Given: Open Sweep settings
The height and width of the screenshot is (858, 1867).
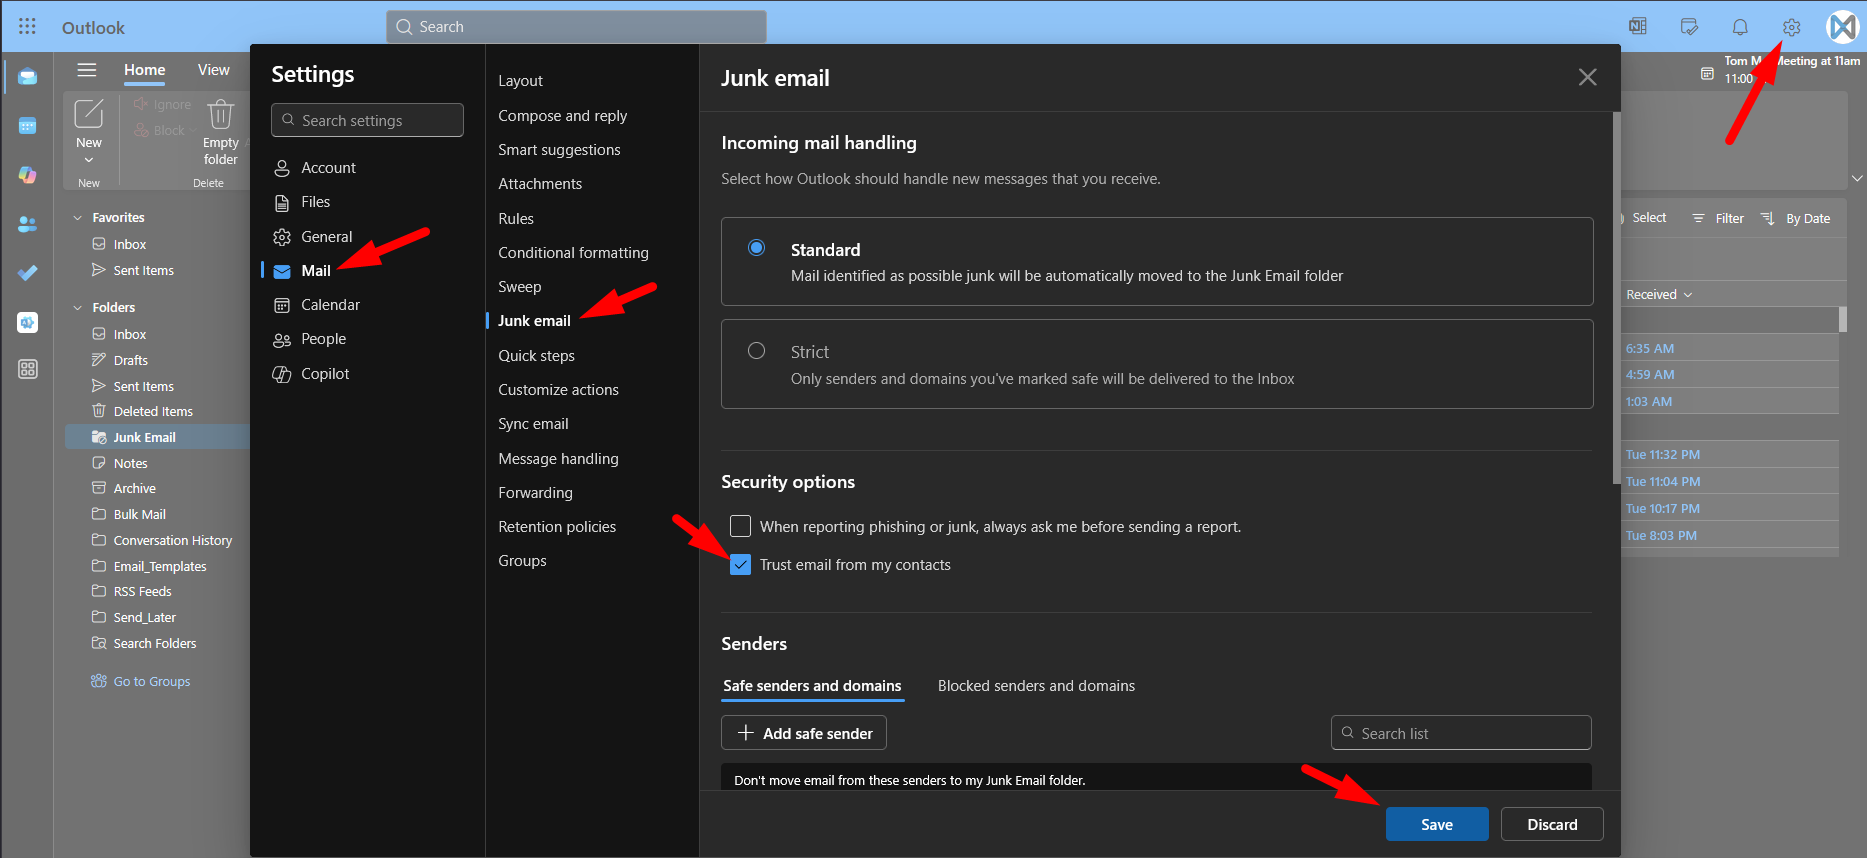Looking at the screenshot, I should (520, 287).
